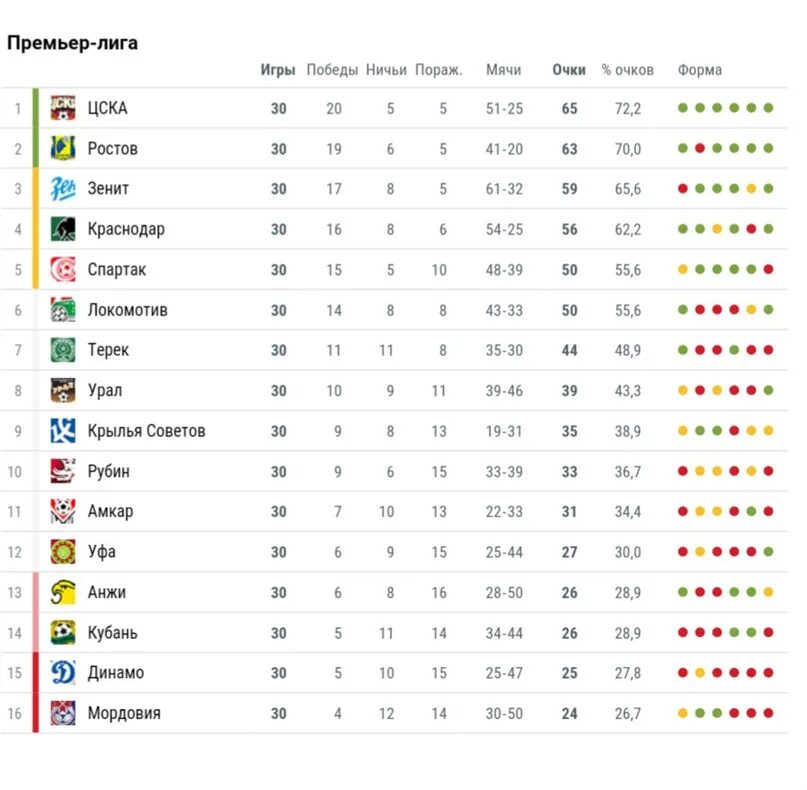
Task: Click the Кубань team name
Action: (x=113, y=633)
